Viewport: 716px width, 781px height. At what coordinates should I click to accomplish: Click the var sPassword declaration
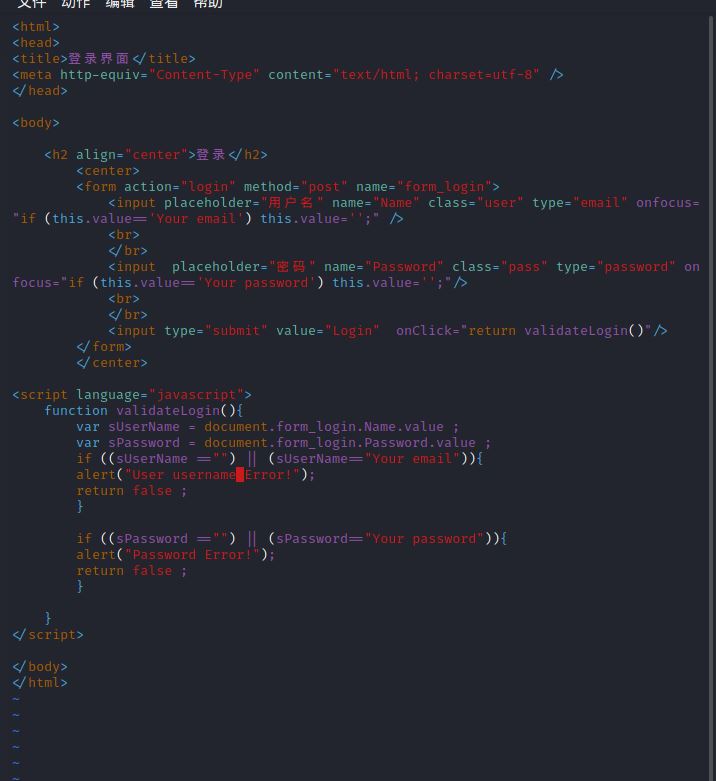click(283, 443)
